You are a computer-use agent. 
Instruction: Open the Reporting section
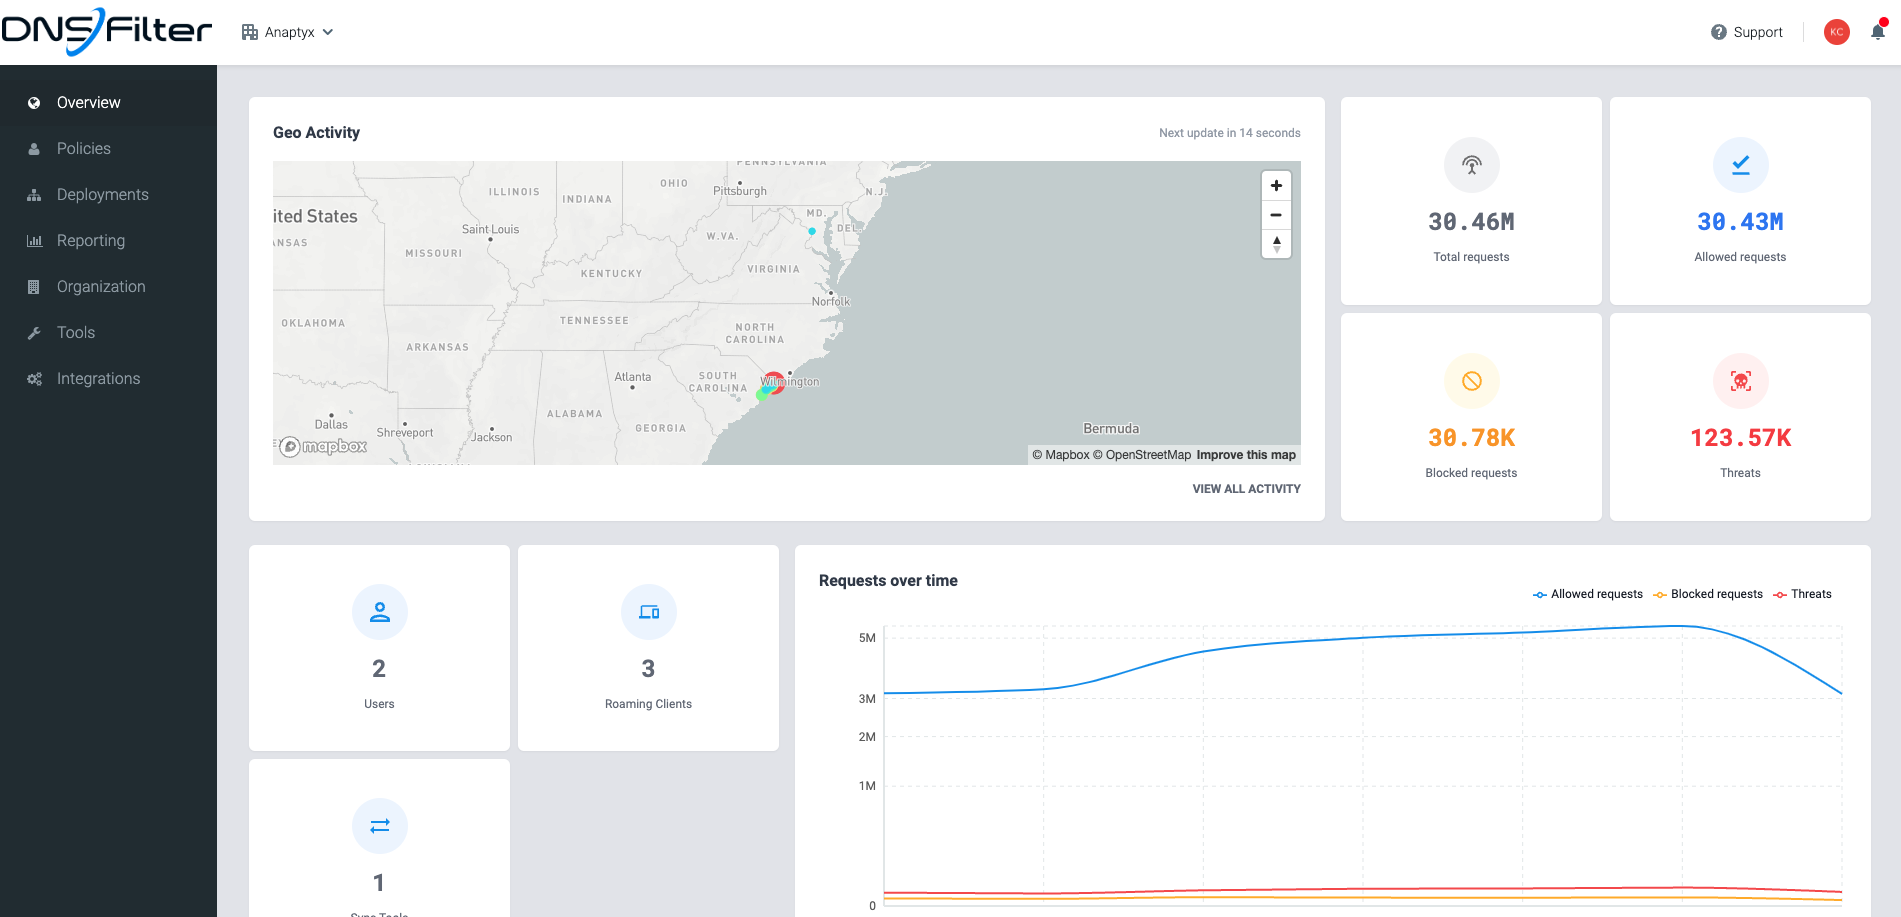91,240
